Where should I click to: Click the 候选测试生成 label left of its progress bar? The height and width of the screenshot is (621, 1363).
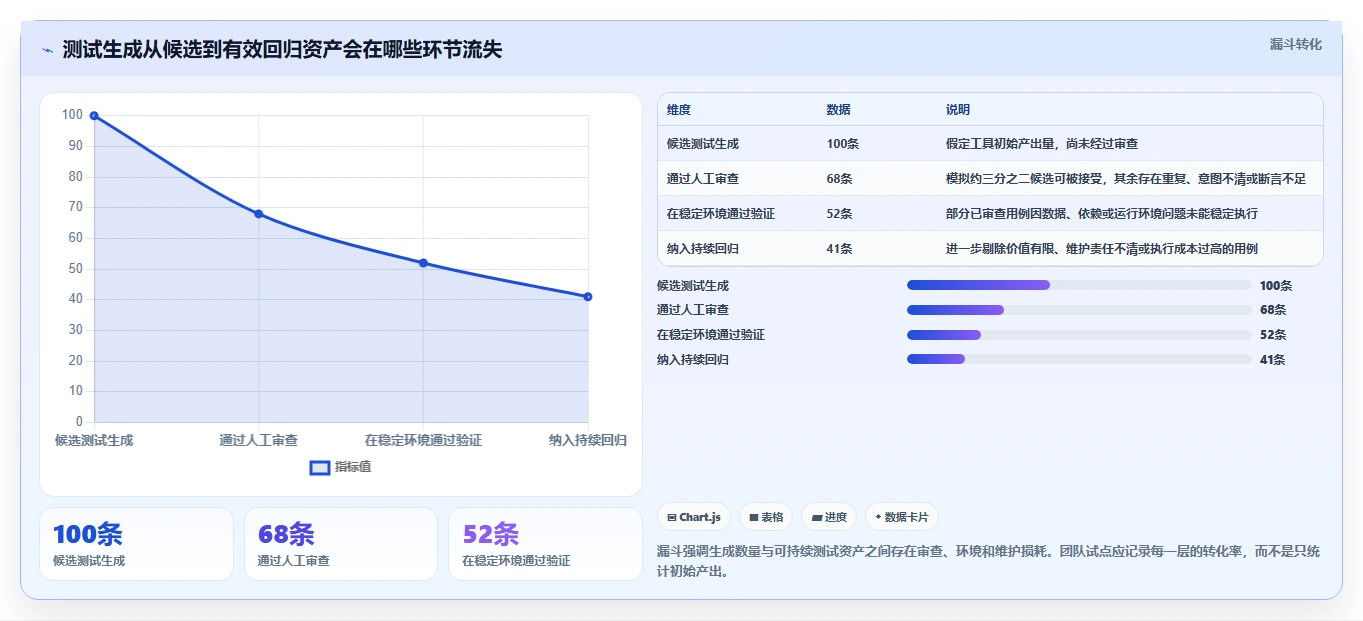tap(693, 285)
